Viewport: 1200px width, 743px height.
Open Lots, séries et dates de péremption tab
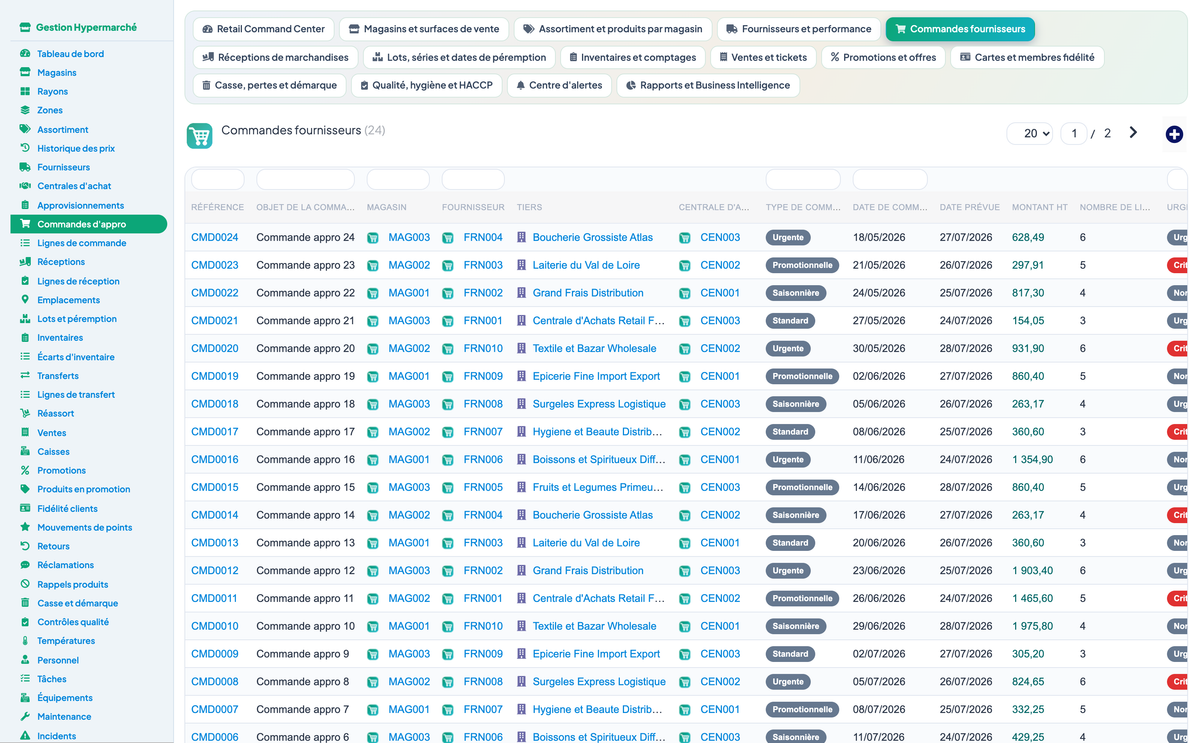(x=459, y=57)
